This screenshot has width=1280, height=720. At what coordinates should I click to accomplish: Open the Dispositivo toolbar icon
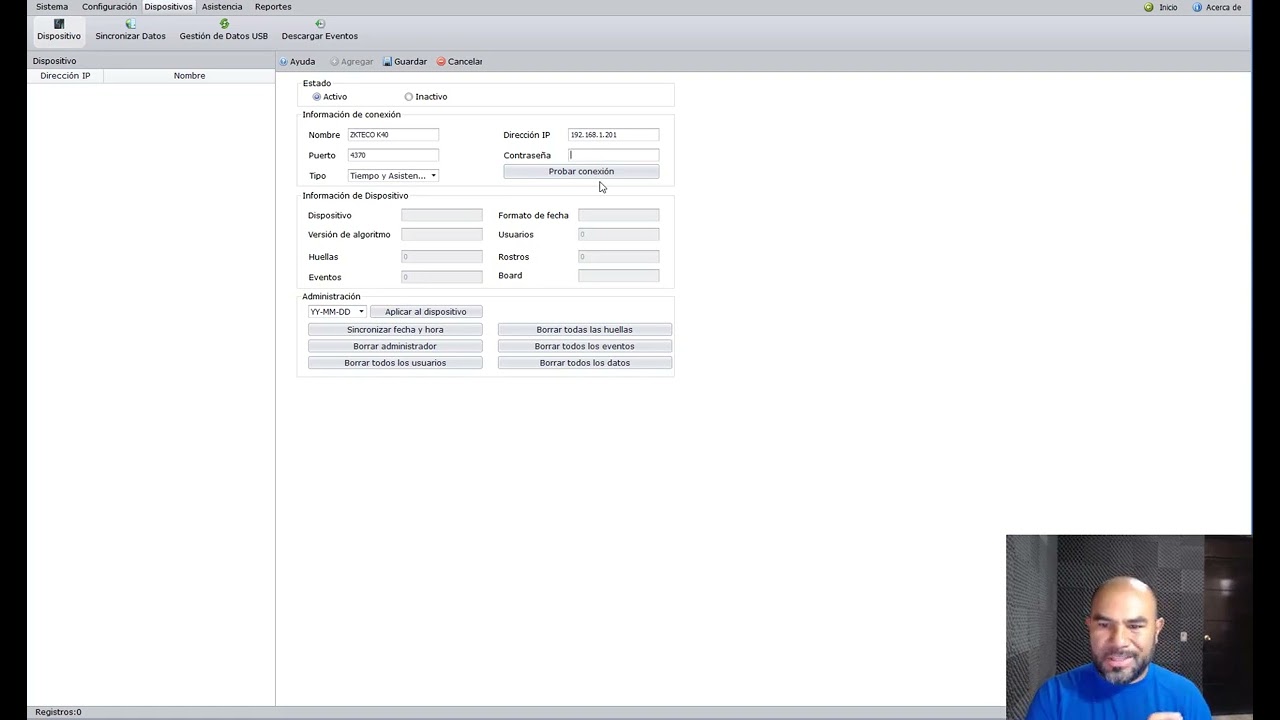tap(59, 24)
